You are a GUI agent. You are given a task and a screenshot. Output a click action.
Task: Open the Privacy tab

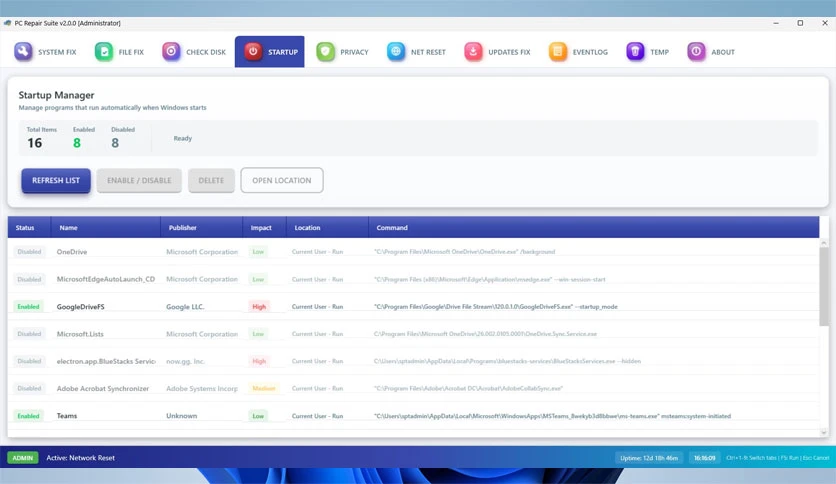point(342,52)
